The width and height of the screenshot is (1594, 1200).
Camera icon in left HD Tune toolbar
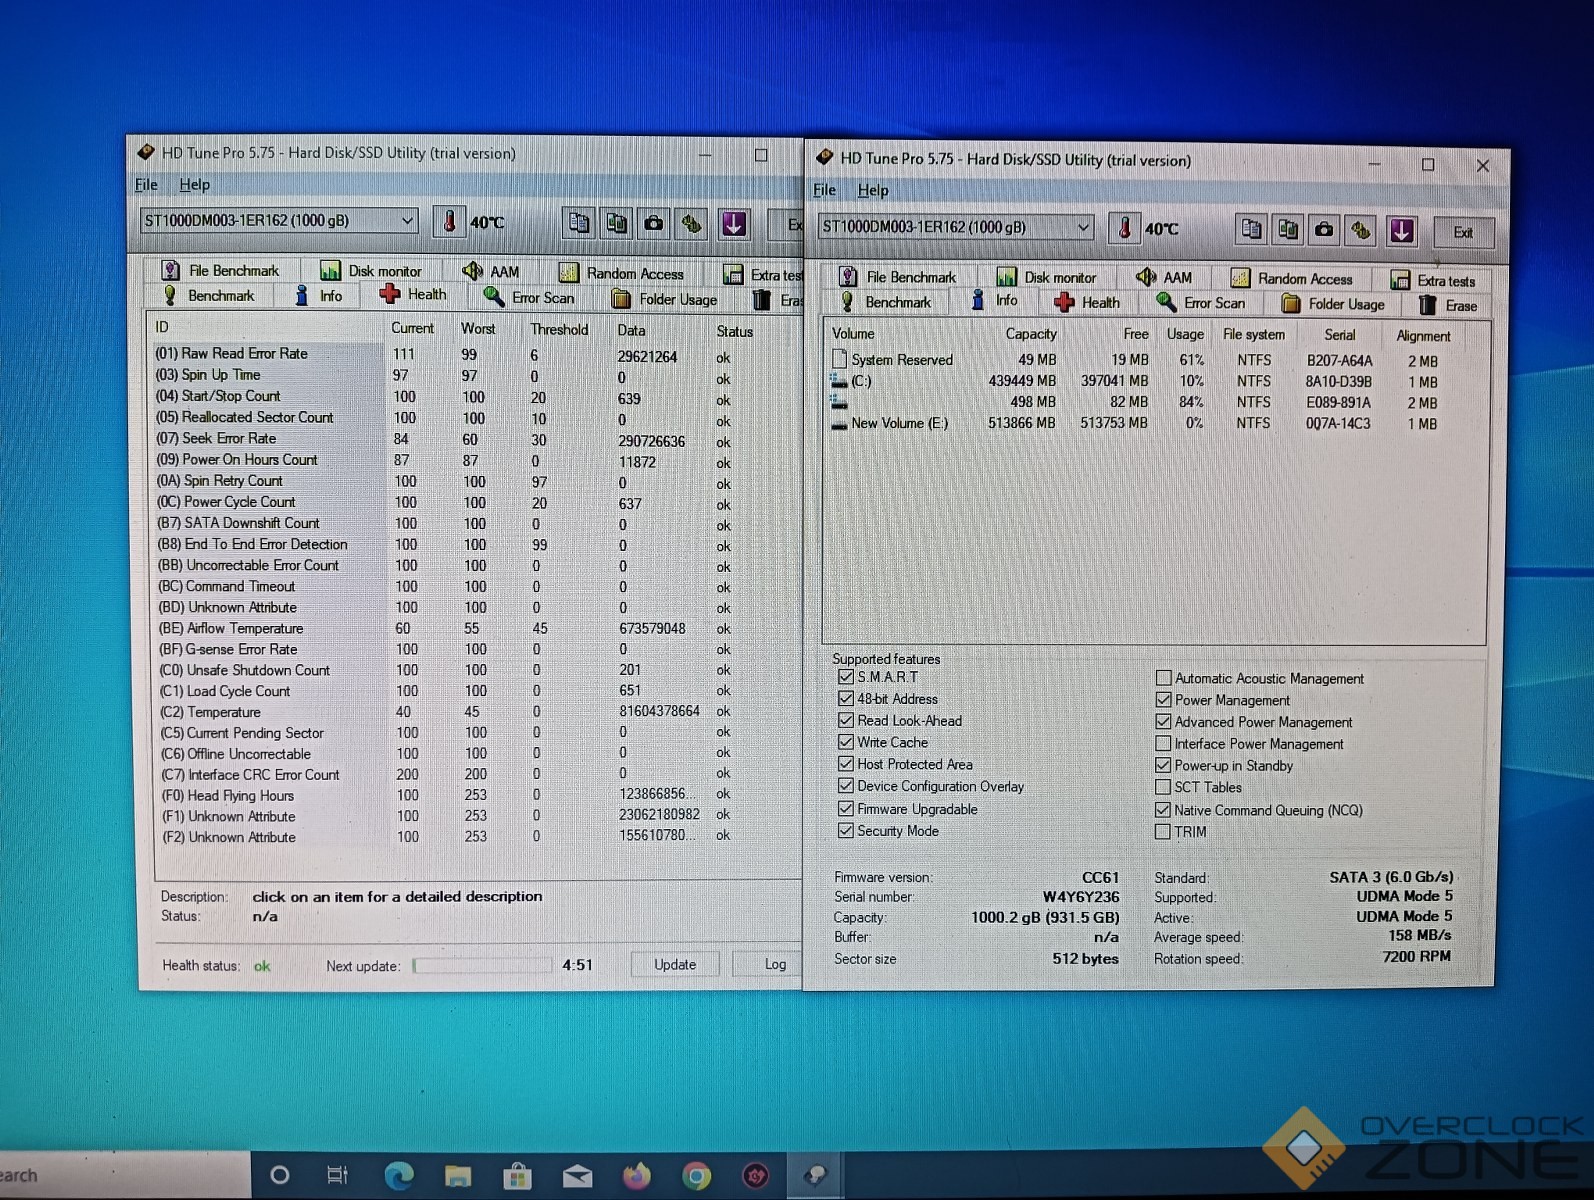(653, 223)
